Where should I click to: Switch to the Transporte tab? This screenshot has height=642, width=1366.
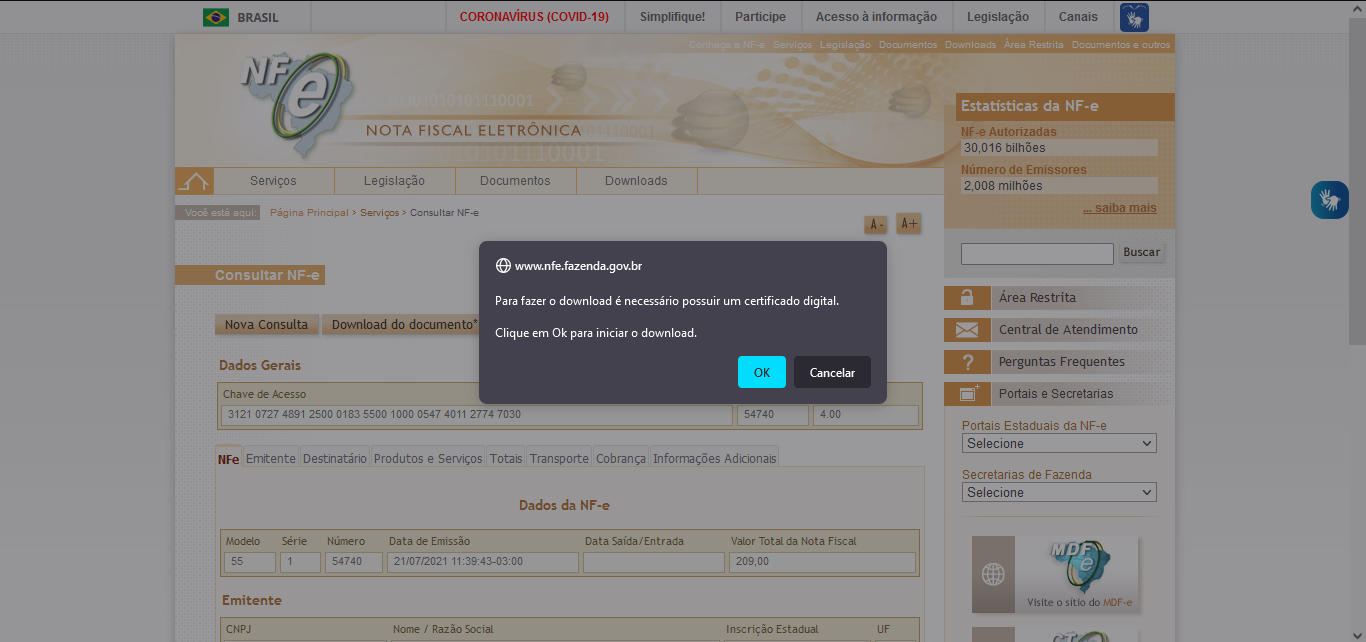click(x=559, y=458)
